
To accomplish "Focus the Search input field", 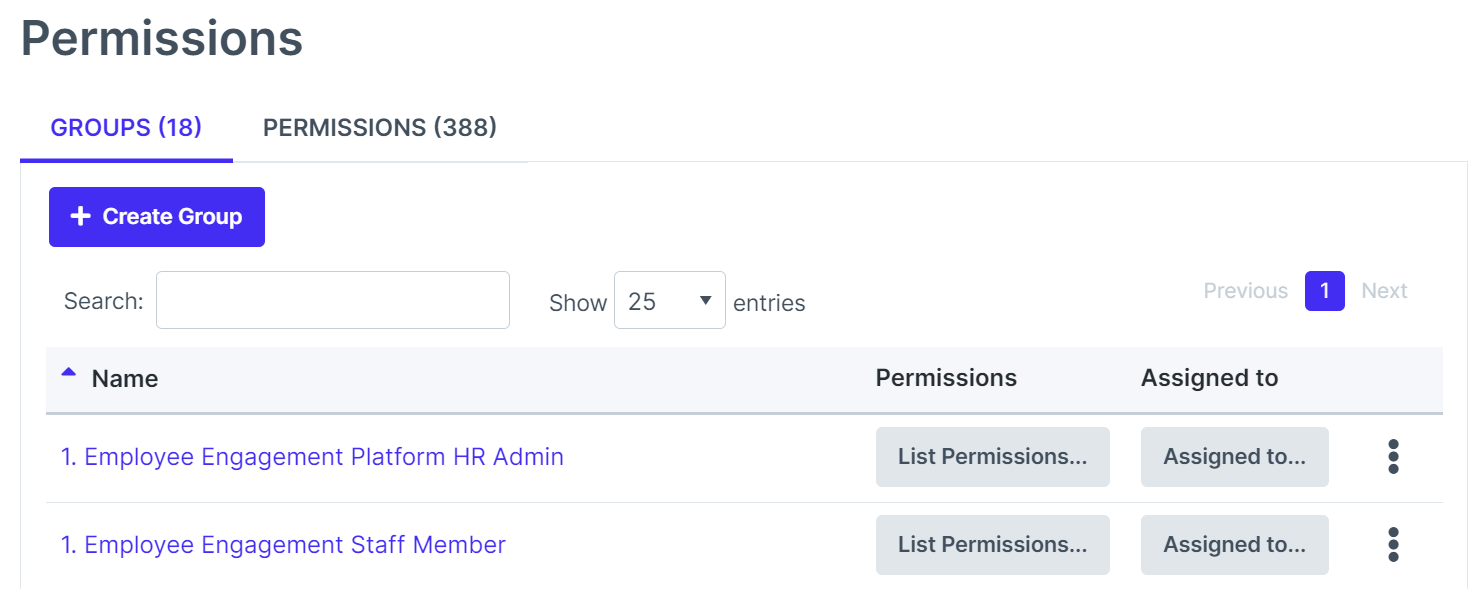I will tap(333, 300).
